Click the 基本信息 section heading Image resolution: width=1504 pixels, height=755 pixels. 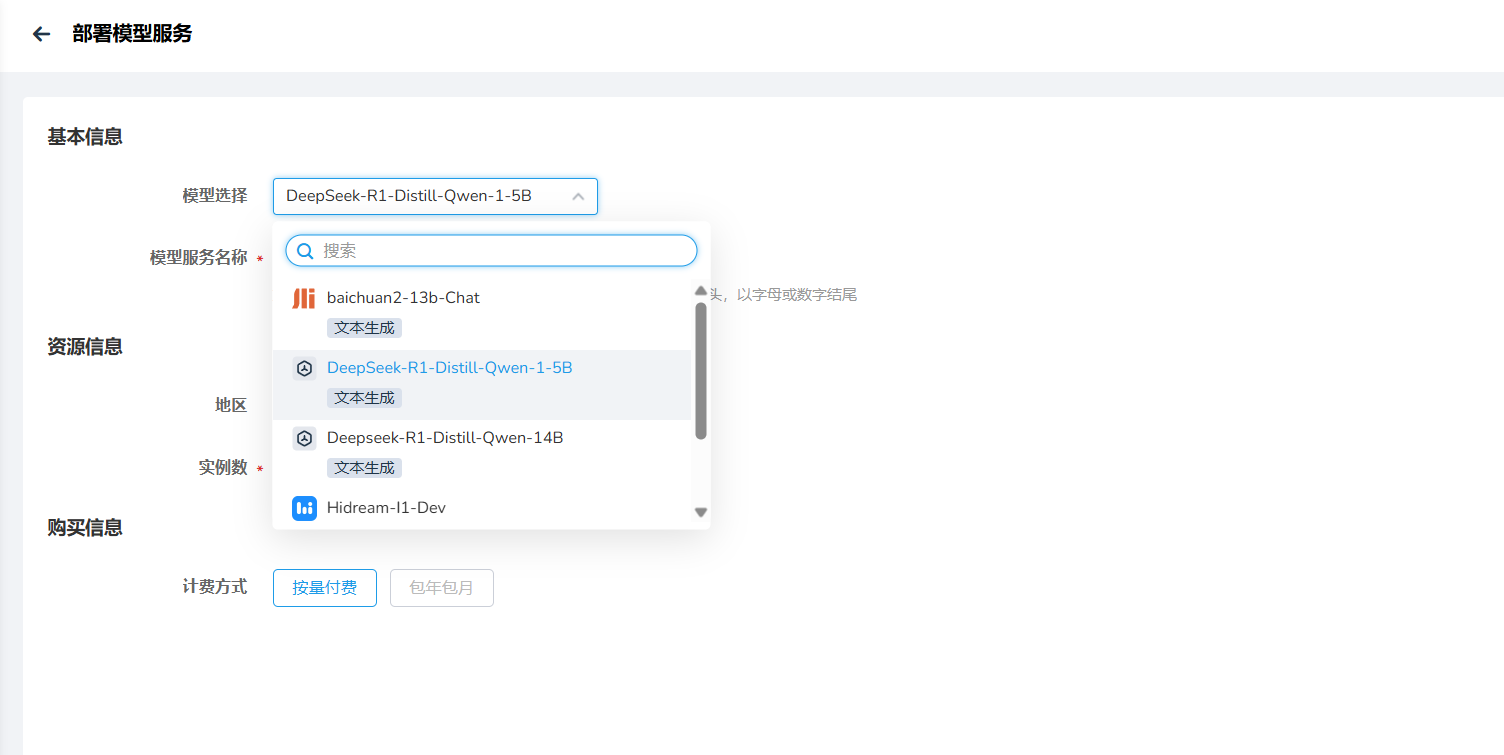tap(85, 137)
